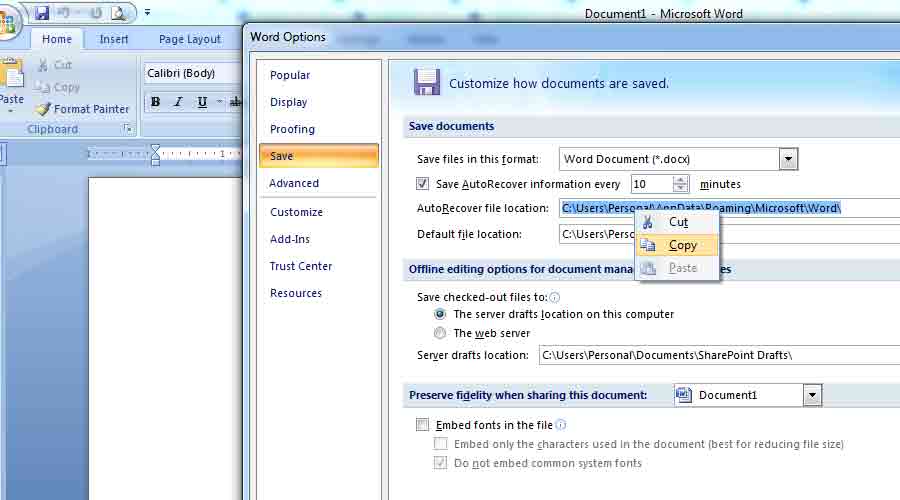The width and height of the screenshot is (900, 500).
Task: Switch to the Insert ribbon tab
Action: coord(114,39)
